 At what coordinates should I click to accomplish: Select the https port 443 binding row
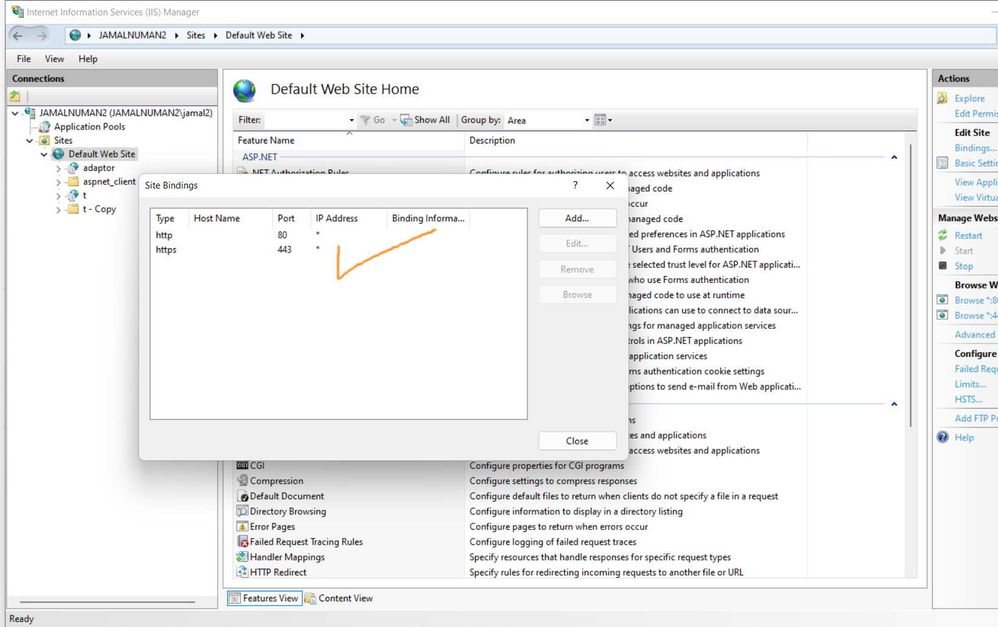click(339, 250)
